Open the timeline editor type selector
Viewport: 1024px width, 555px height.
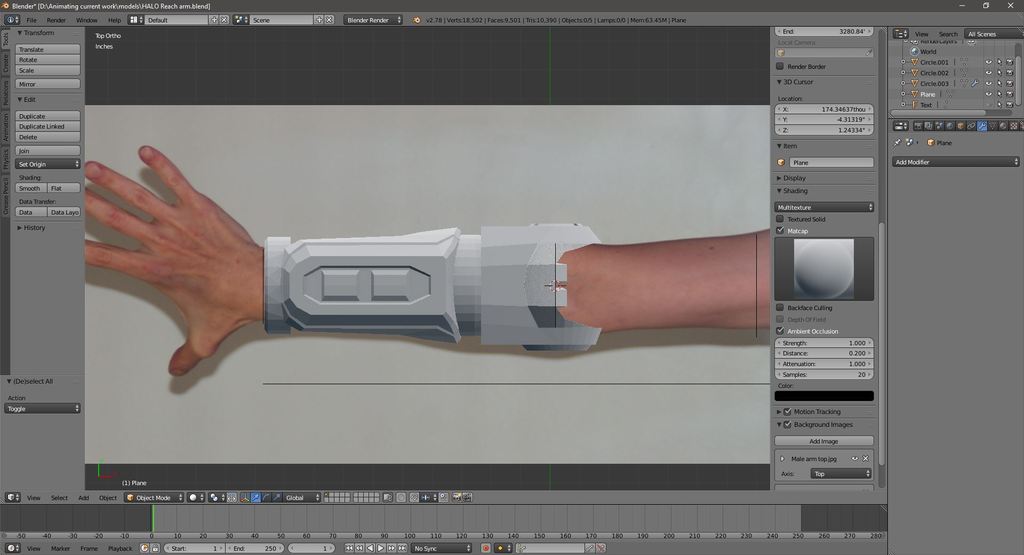coord(12,548)
